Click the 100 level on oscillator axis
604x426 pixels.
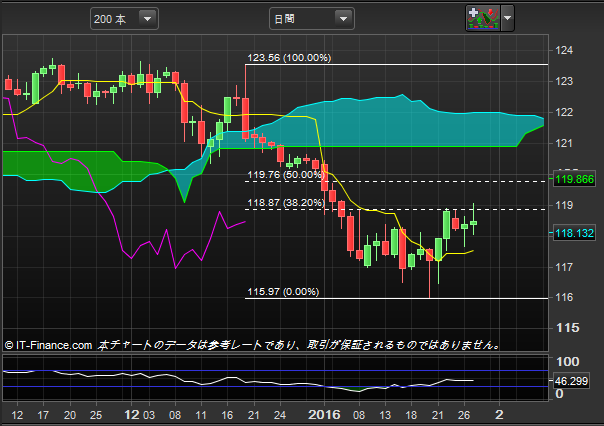567,362
